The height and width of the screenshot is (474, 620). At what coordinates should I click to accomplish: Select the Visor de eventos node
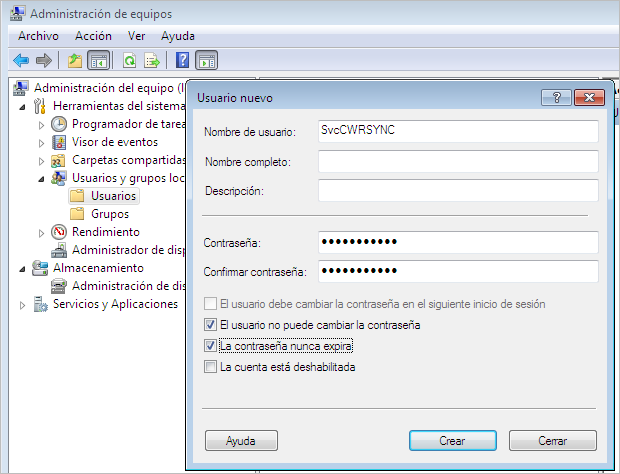114,142
